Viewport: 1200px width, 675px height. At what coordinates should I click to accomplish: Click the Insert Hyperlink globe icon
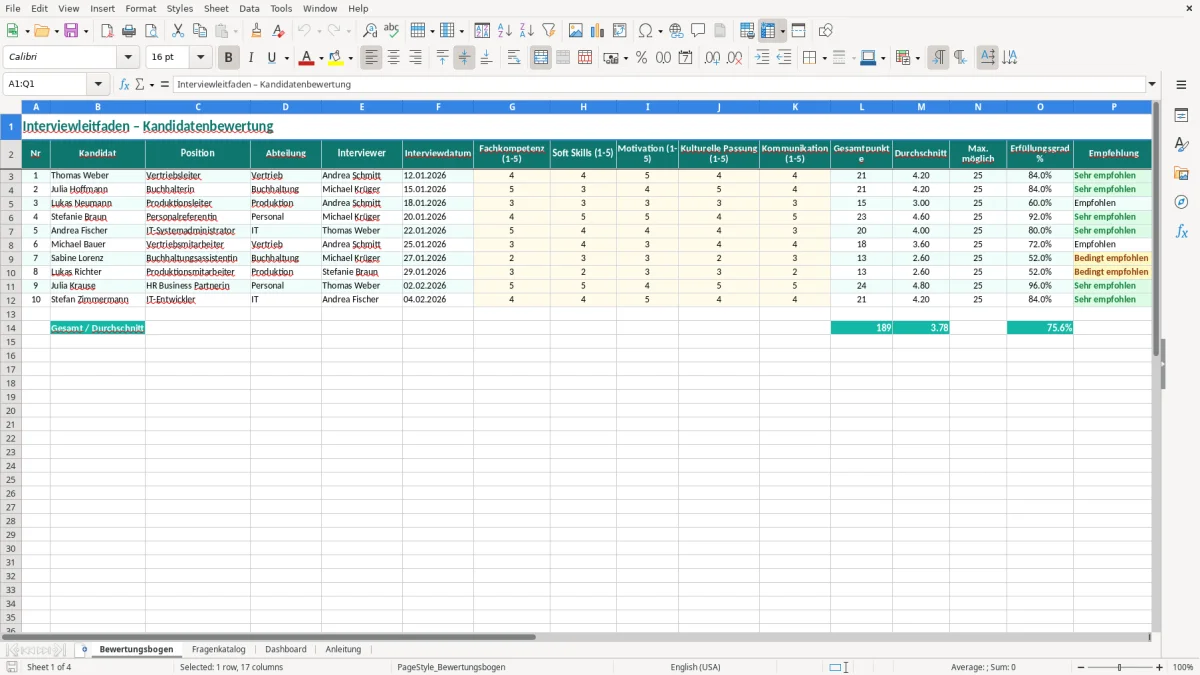676,31
